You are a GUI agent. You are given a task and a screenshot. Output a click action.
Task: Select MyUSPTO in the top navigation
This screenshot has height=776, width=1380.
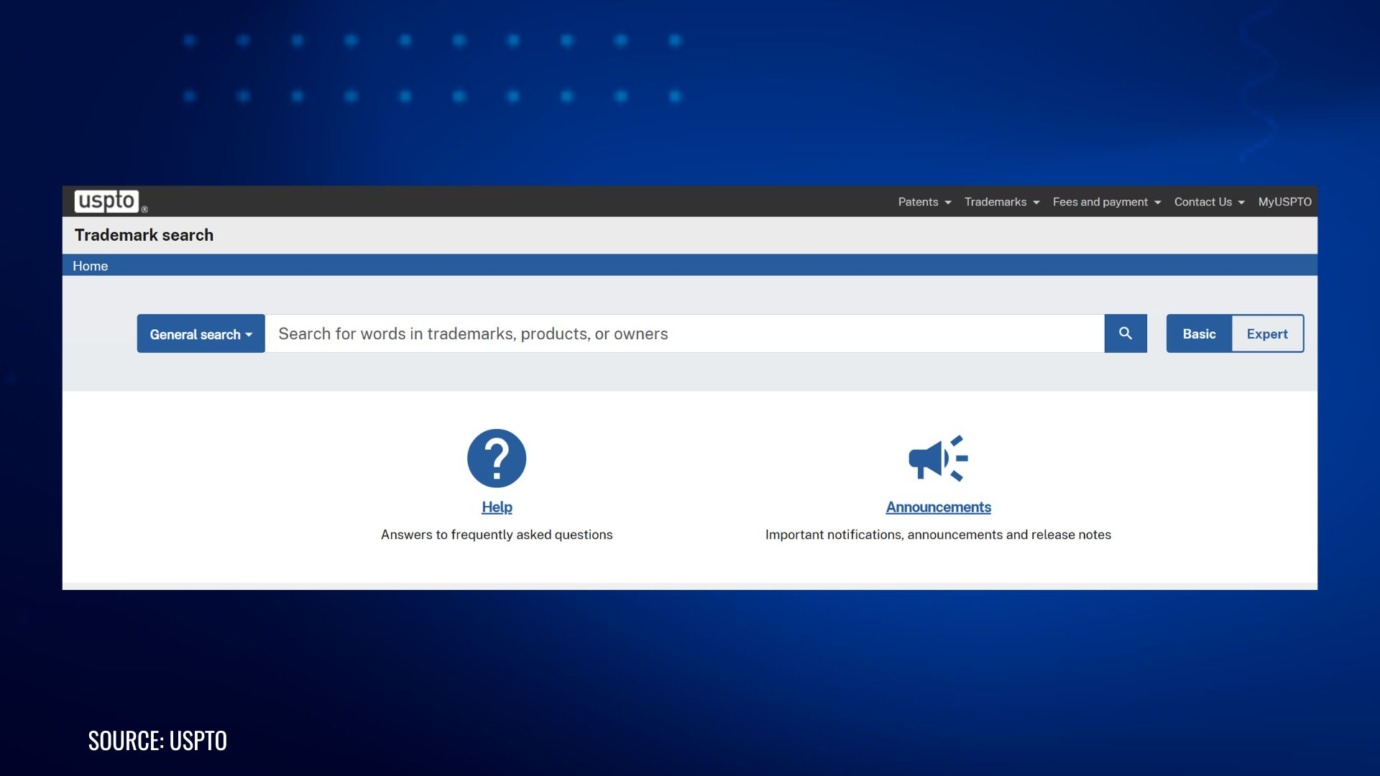point(1285,201)
